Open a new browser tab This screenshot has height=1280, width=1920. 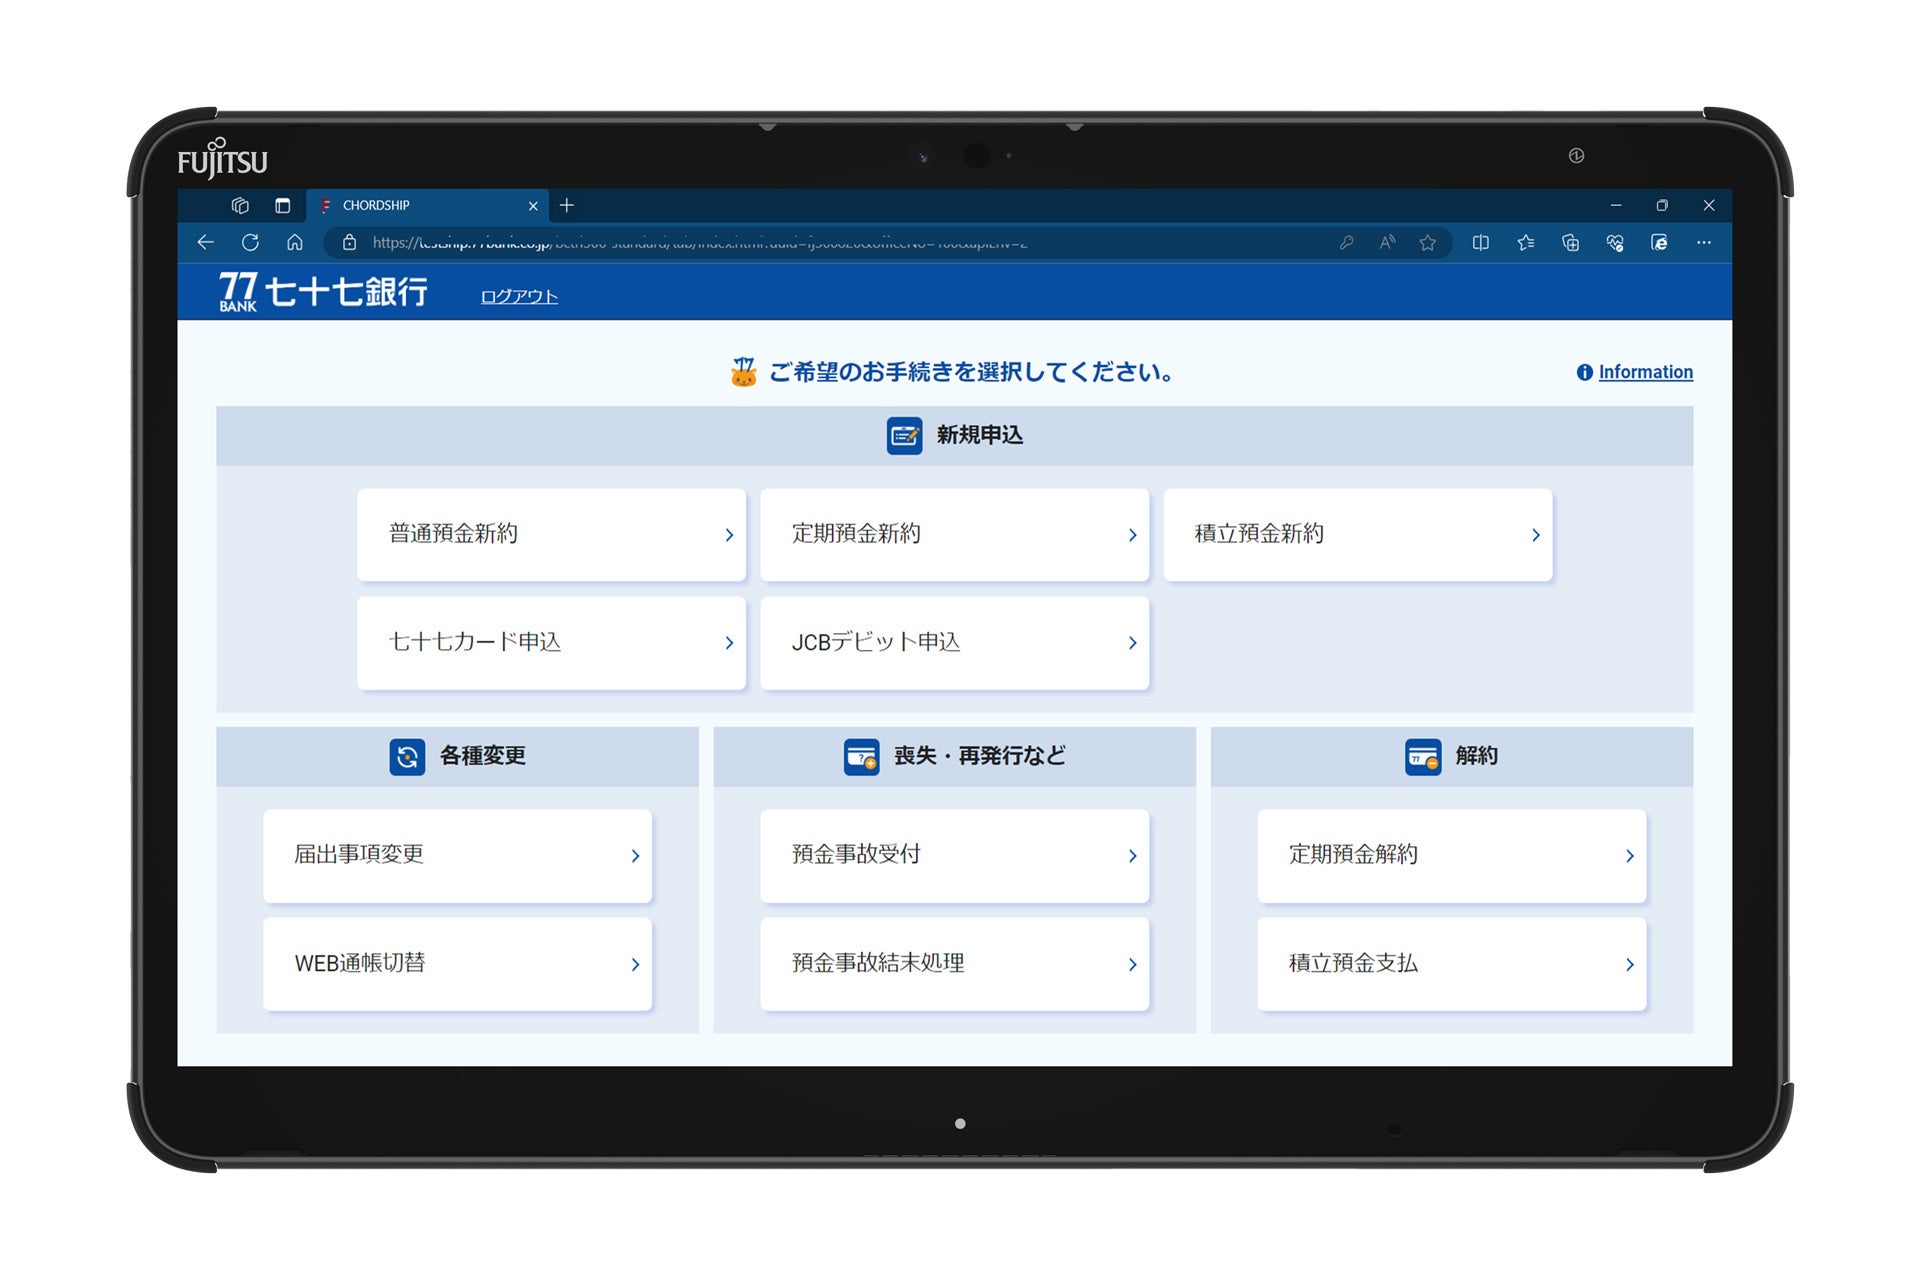pyautogui.click(x=567, y=205)
